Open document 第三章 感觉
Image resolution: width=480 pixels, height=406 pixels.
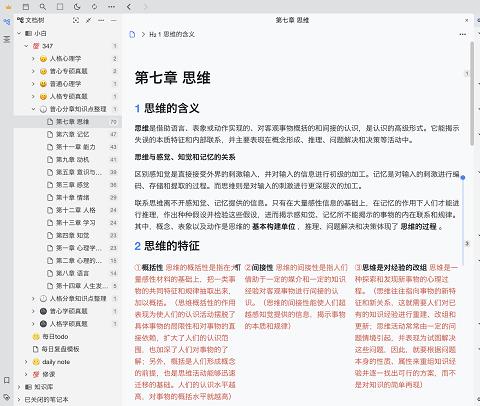coord(72,185)
